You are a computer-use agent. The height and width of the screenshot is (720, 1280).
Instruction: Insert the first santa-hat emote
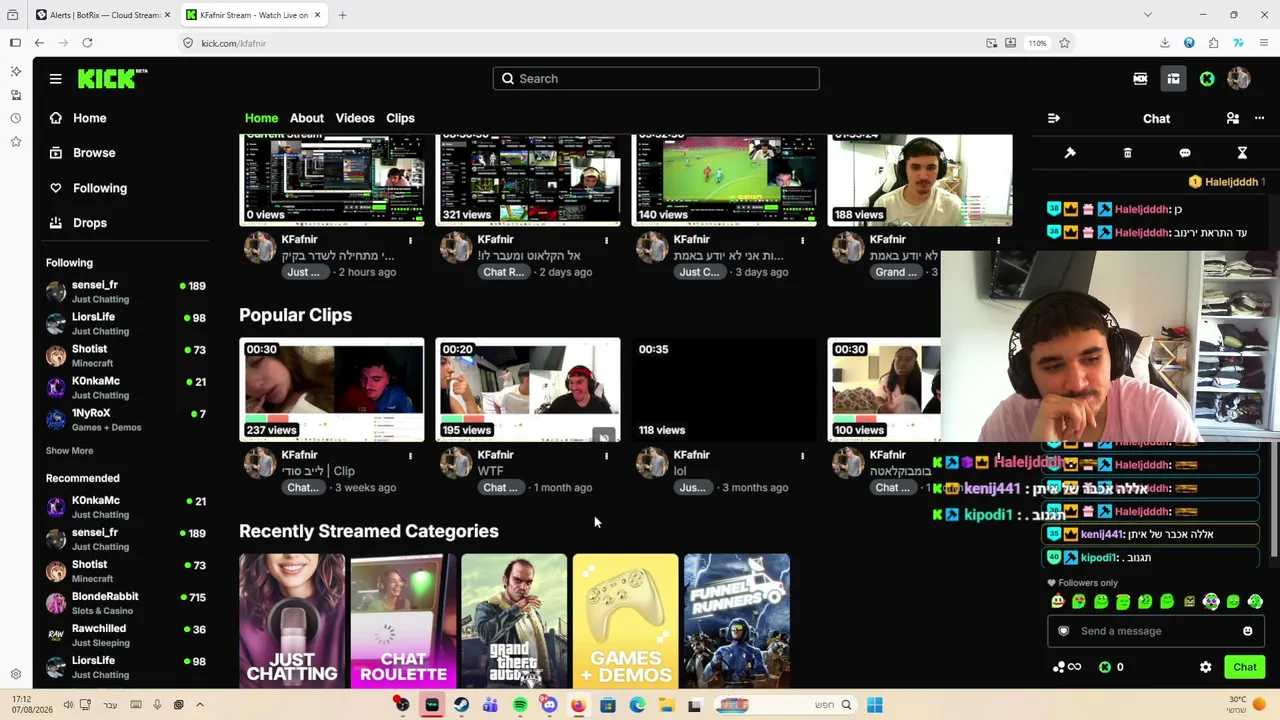(1057, 602)
